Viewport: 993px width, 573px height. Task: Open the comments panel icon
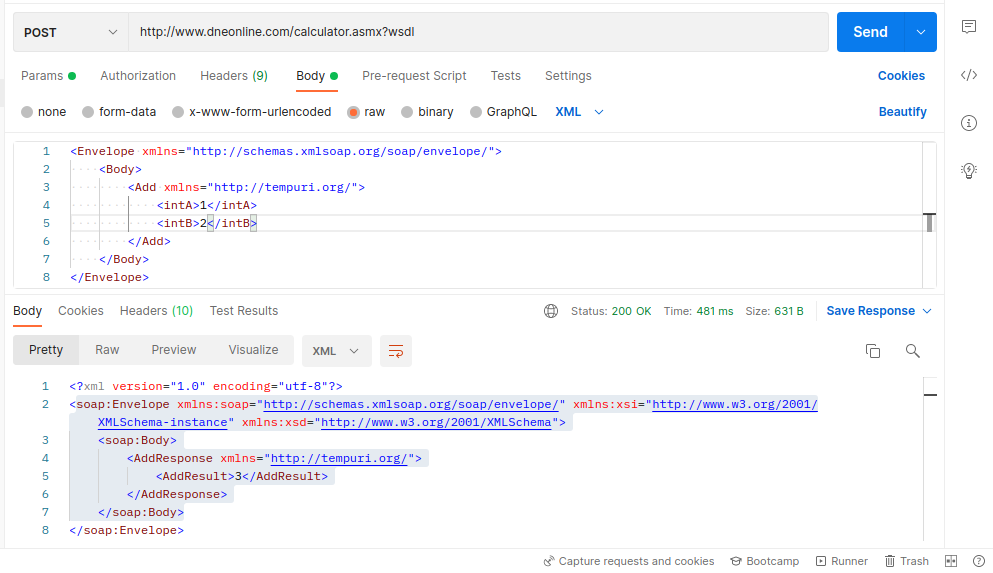pyautogui.click(x=968, y=27)
